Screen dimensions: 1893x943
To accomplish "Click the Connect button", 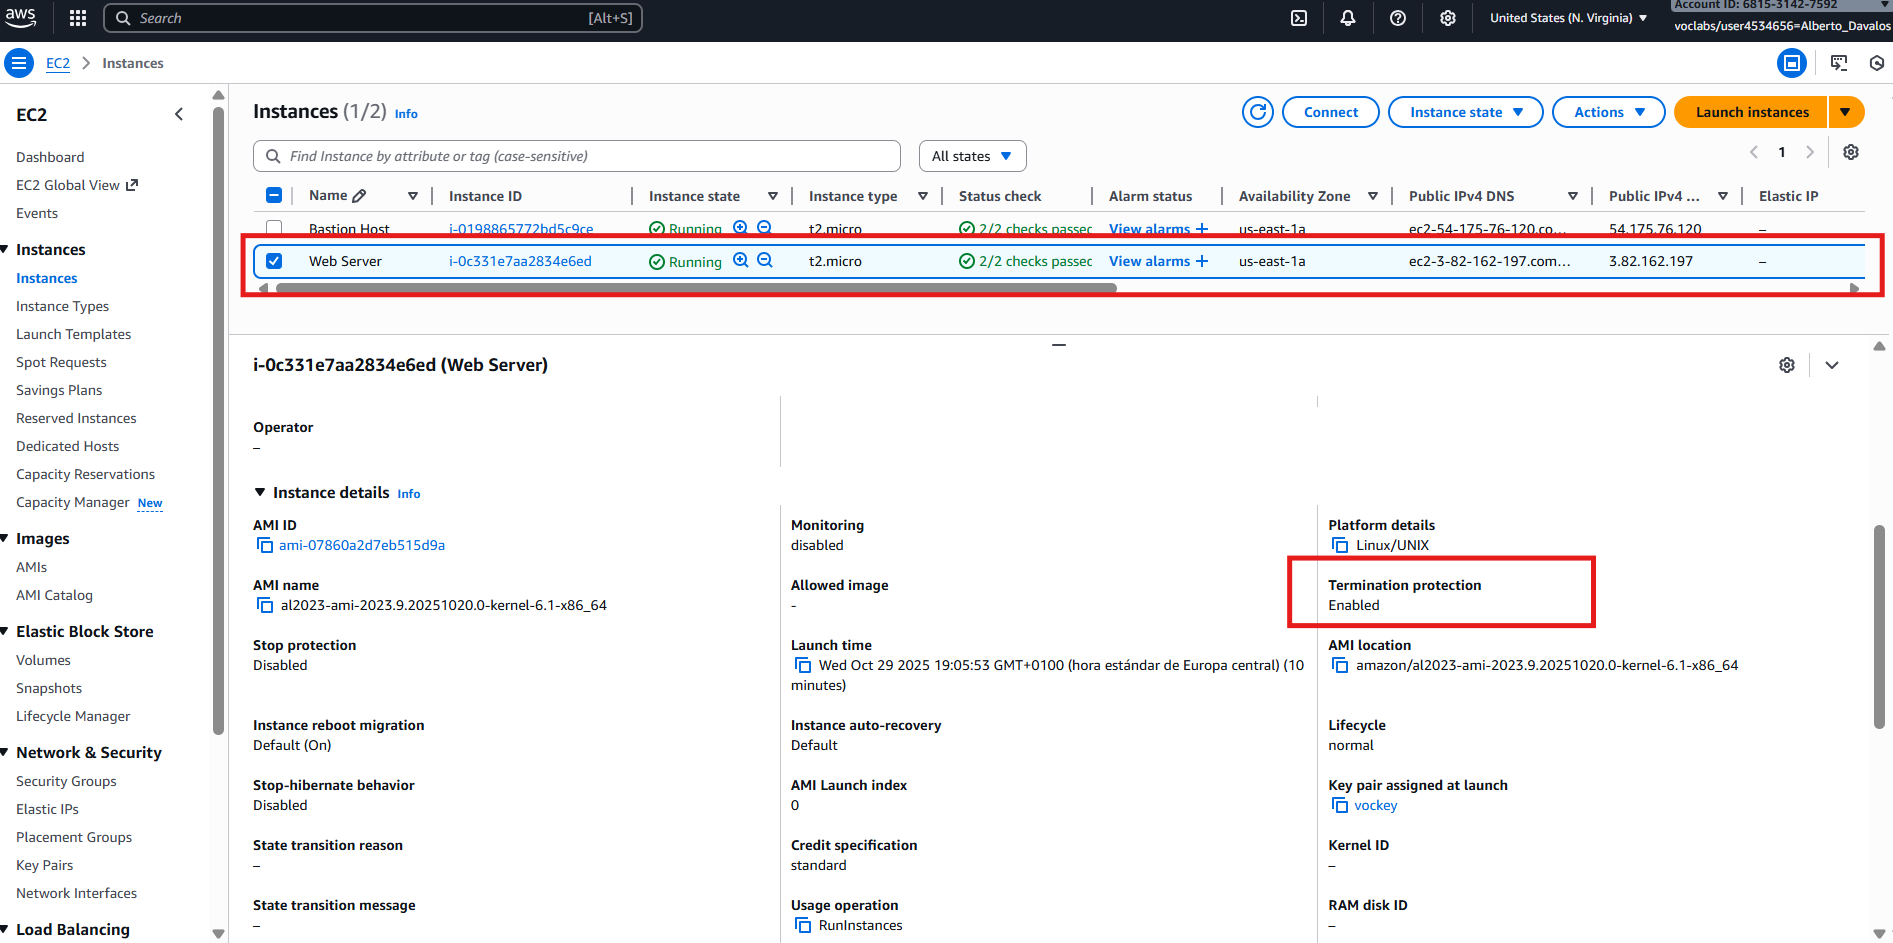I will (x=1330, y=112).
